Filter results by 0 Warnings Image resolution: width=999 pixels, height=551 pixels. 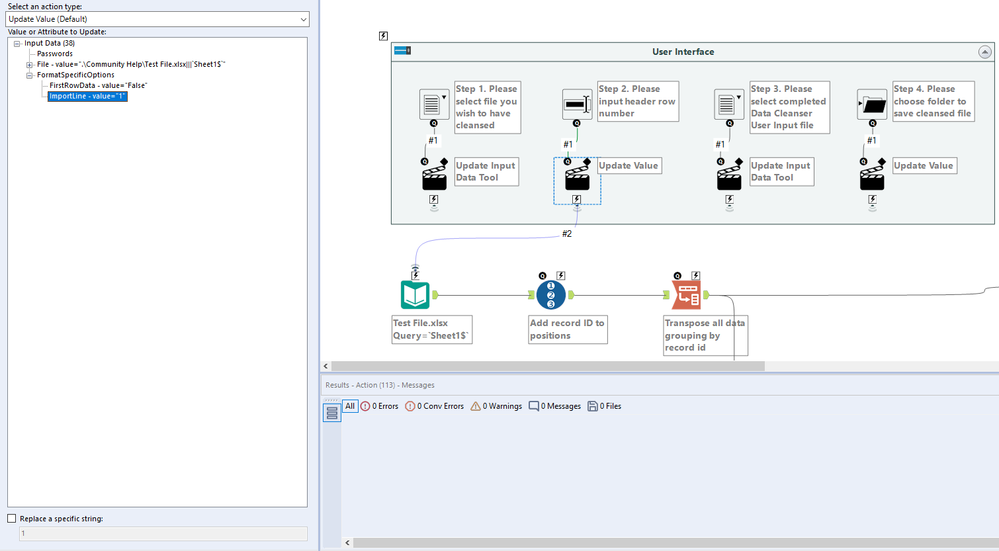point(496,406)
